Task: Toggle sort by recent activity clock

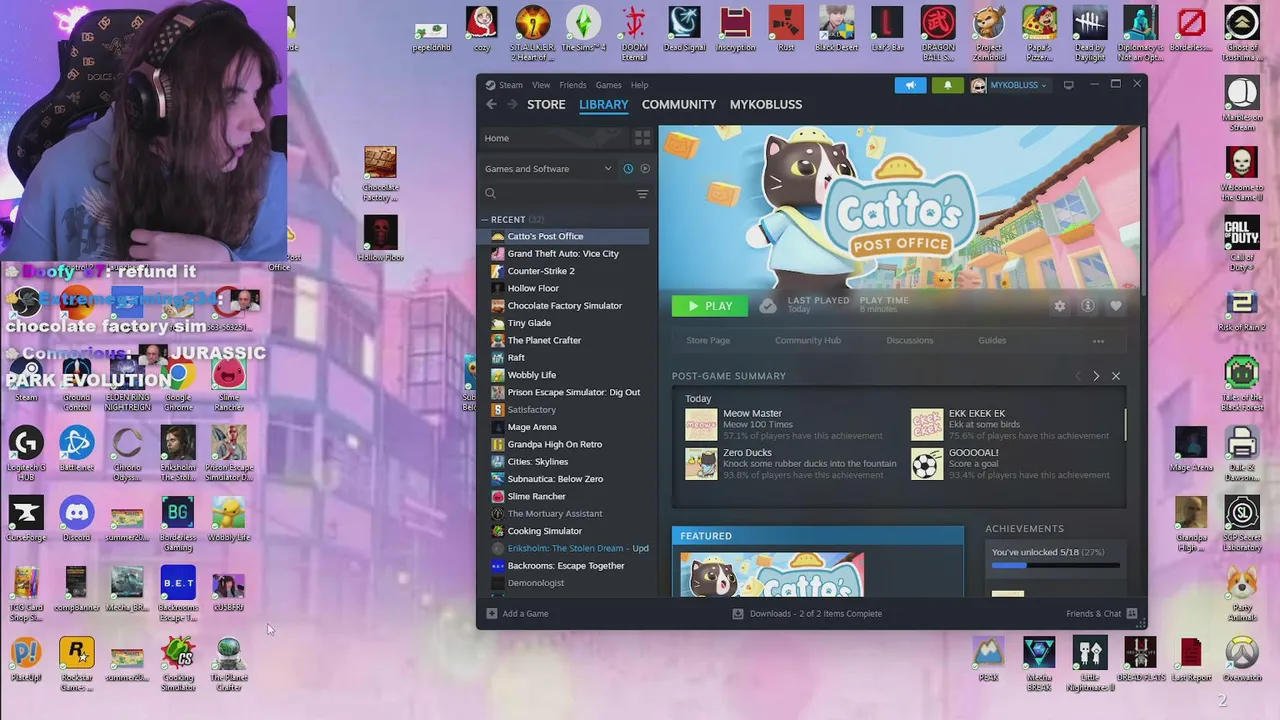Action: click(628, 169)
